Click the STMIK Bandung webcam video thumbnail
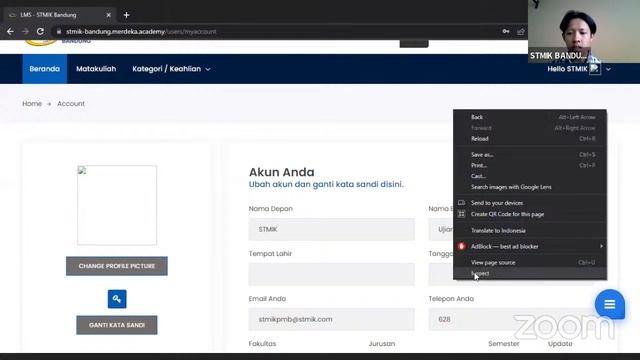Image resolution: width=640 pixels, height=360 pixels. [584, 31]
